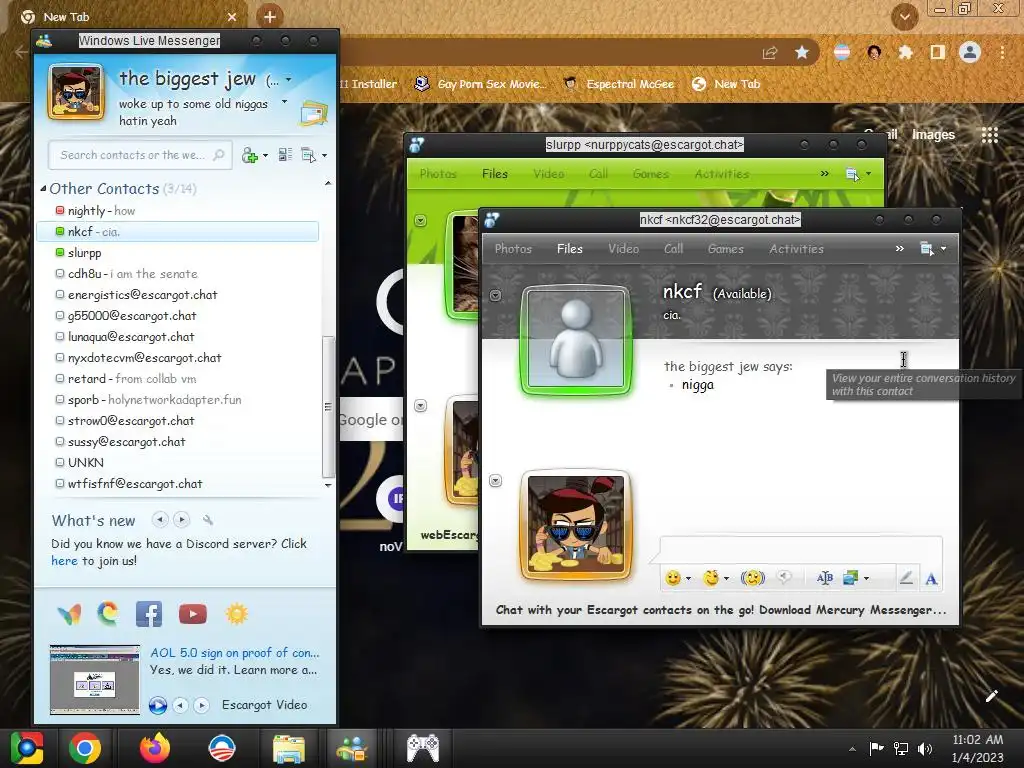Click the Search contacts input field

point(140,155)
